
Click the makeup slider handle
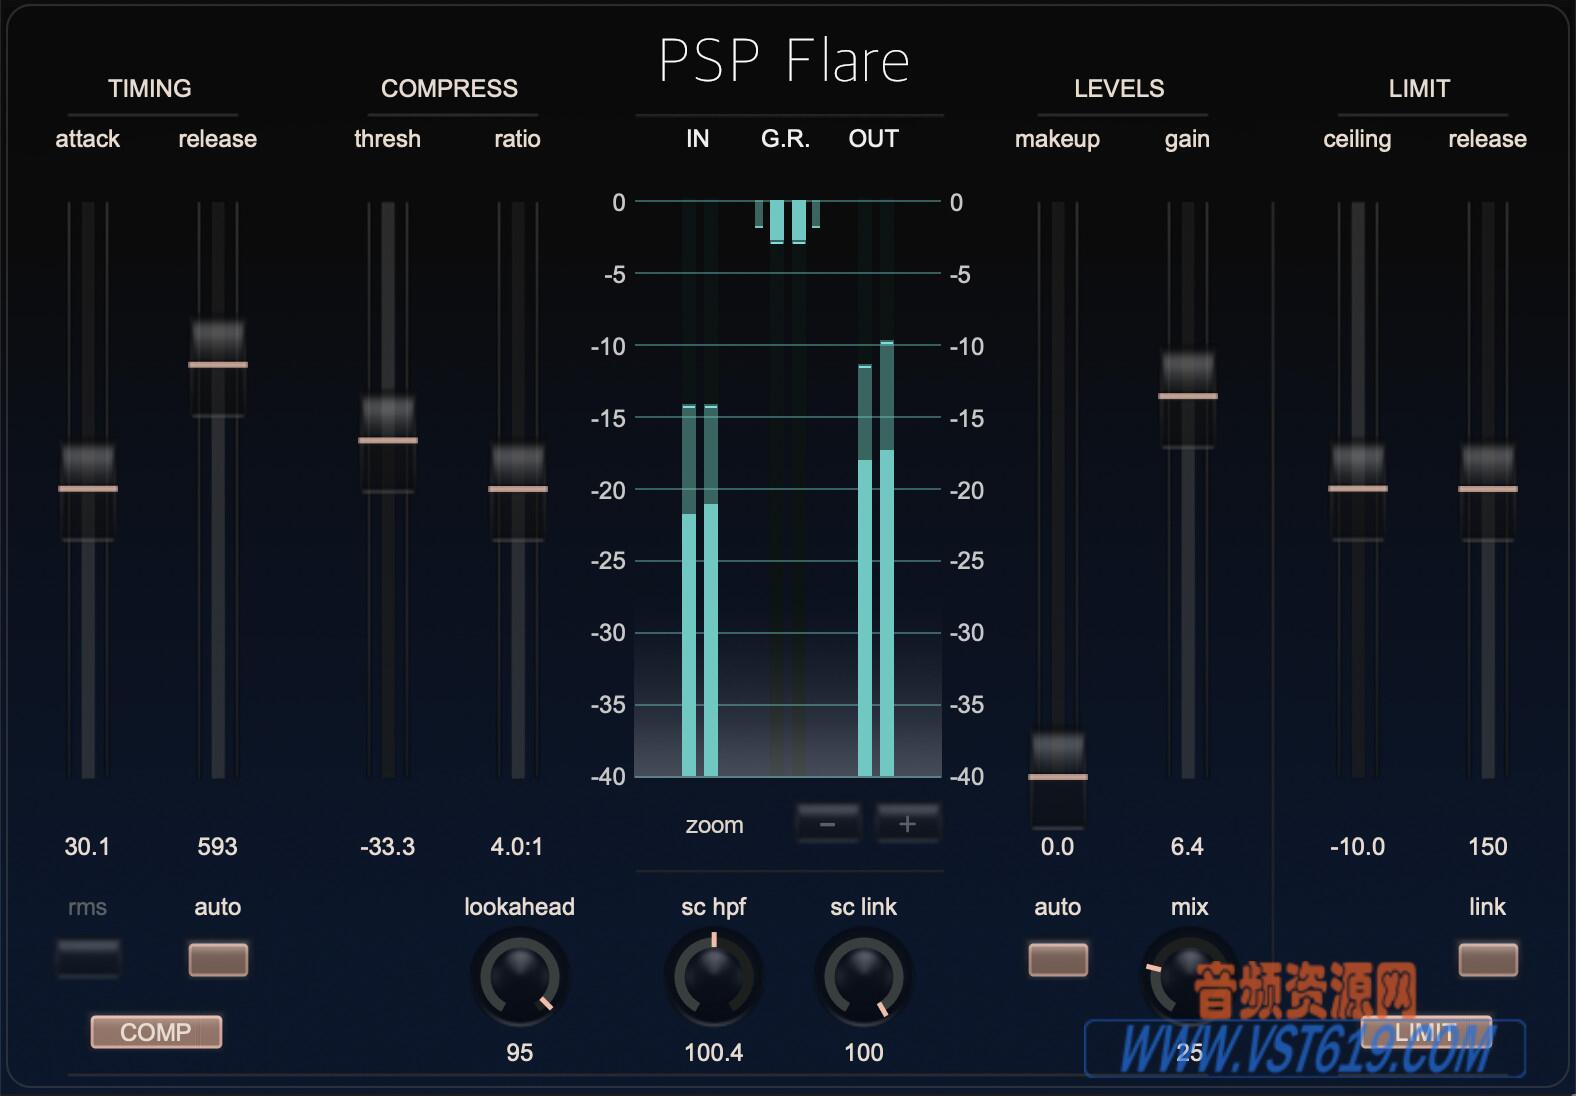1058,778
